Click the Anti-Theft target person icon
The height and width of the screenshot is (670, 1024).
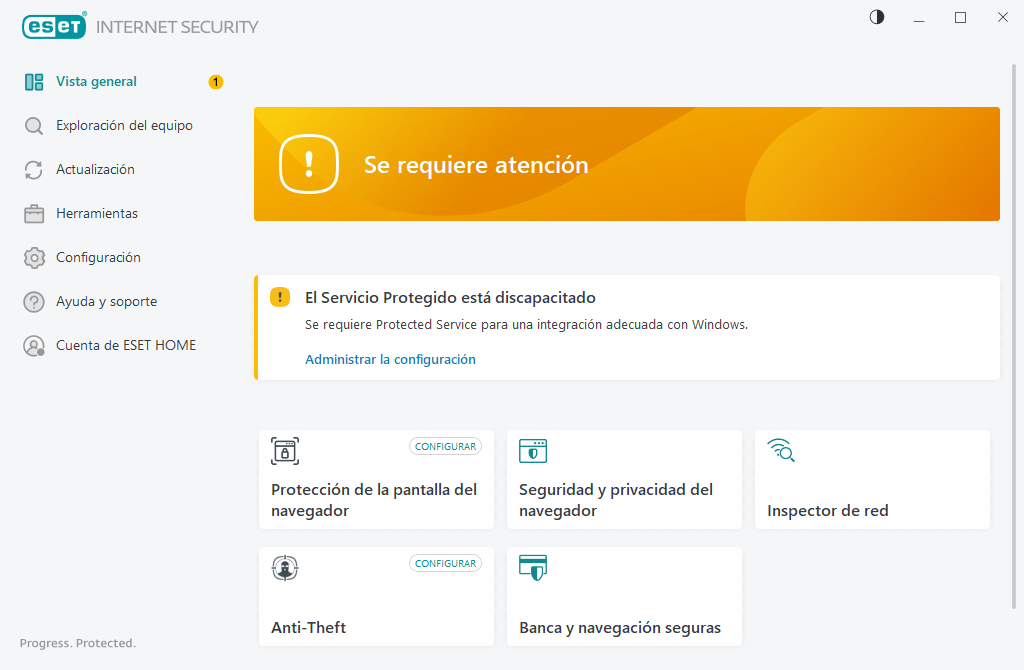(285, 567)
